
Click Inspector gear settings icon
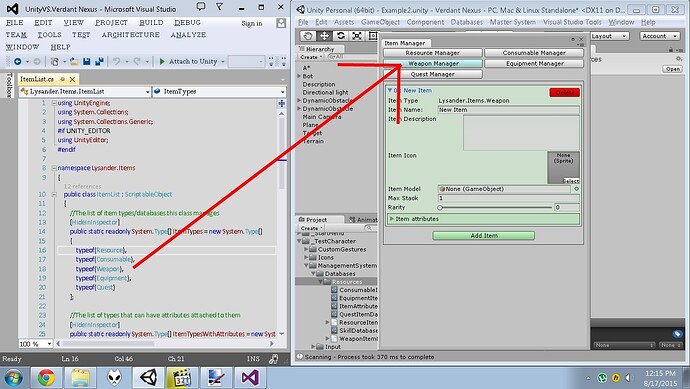tap(679, 59)
